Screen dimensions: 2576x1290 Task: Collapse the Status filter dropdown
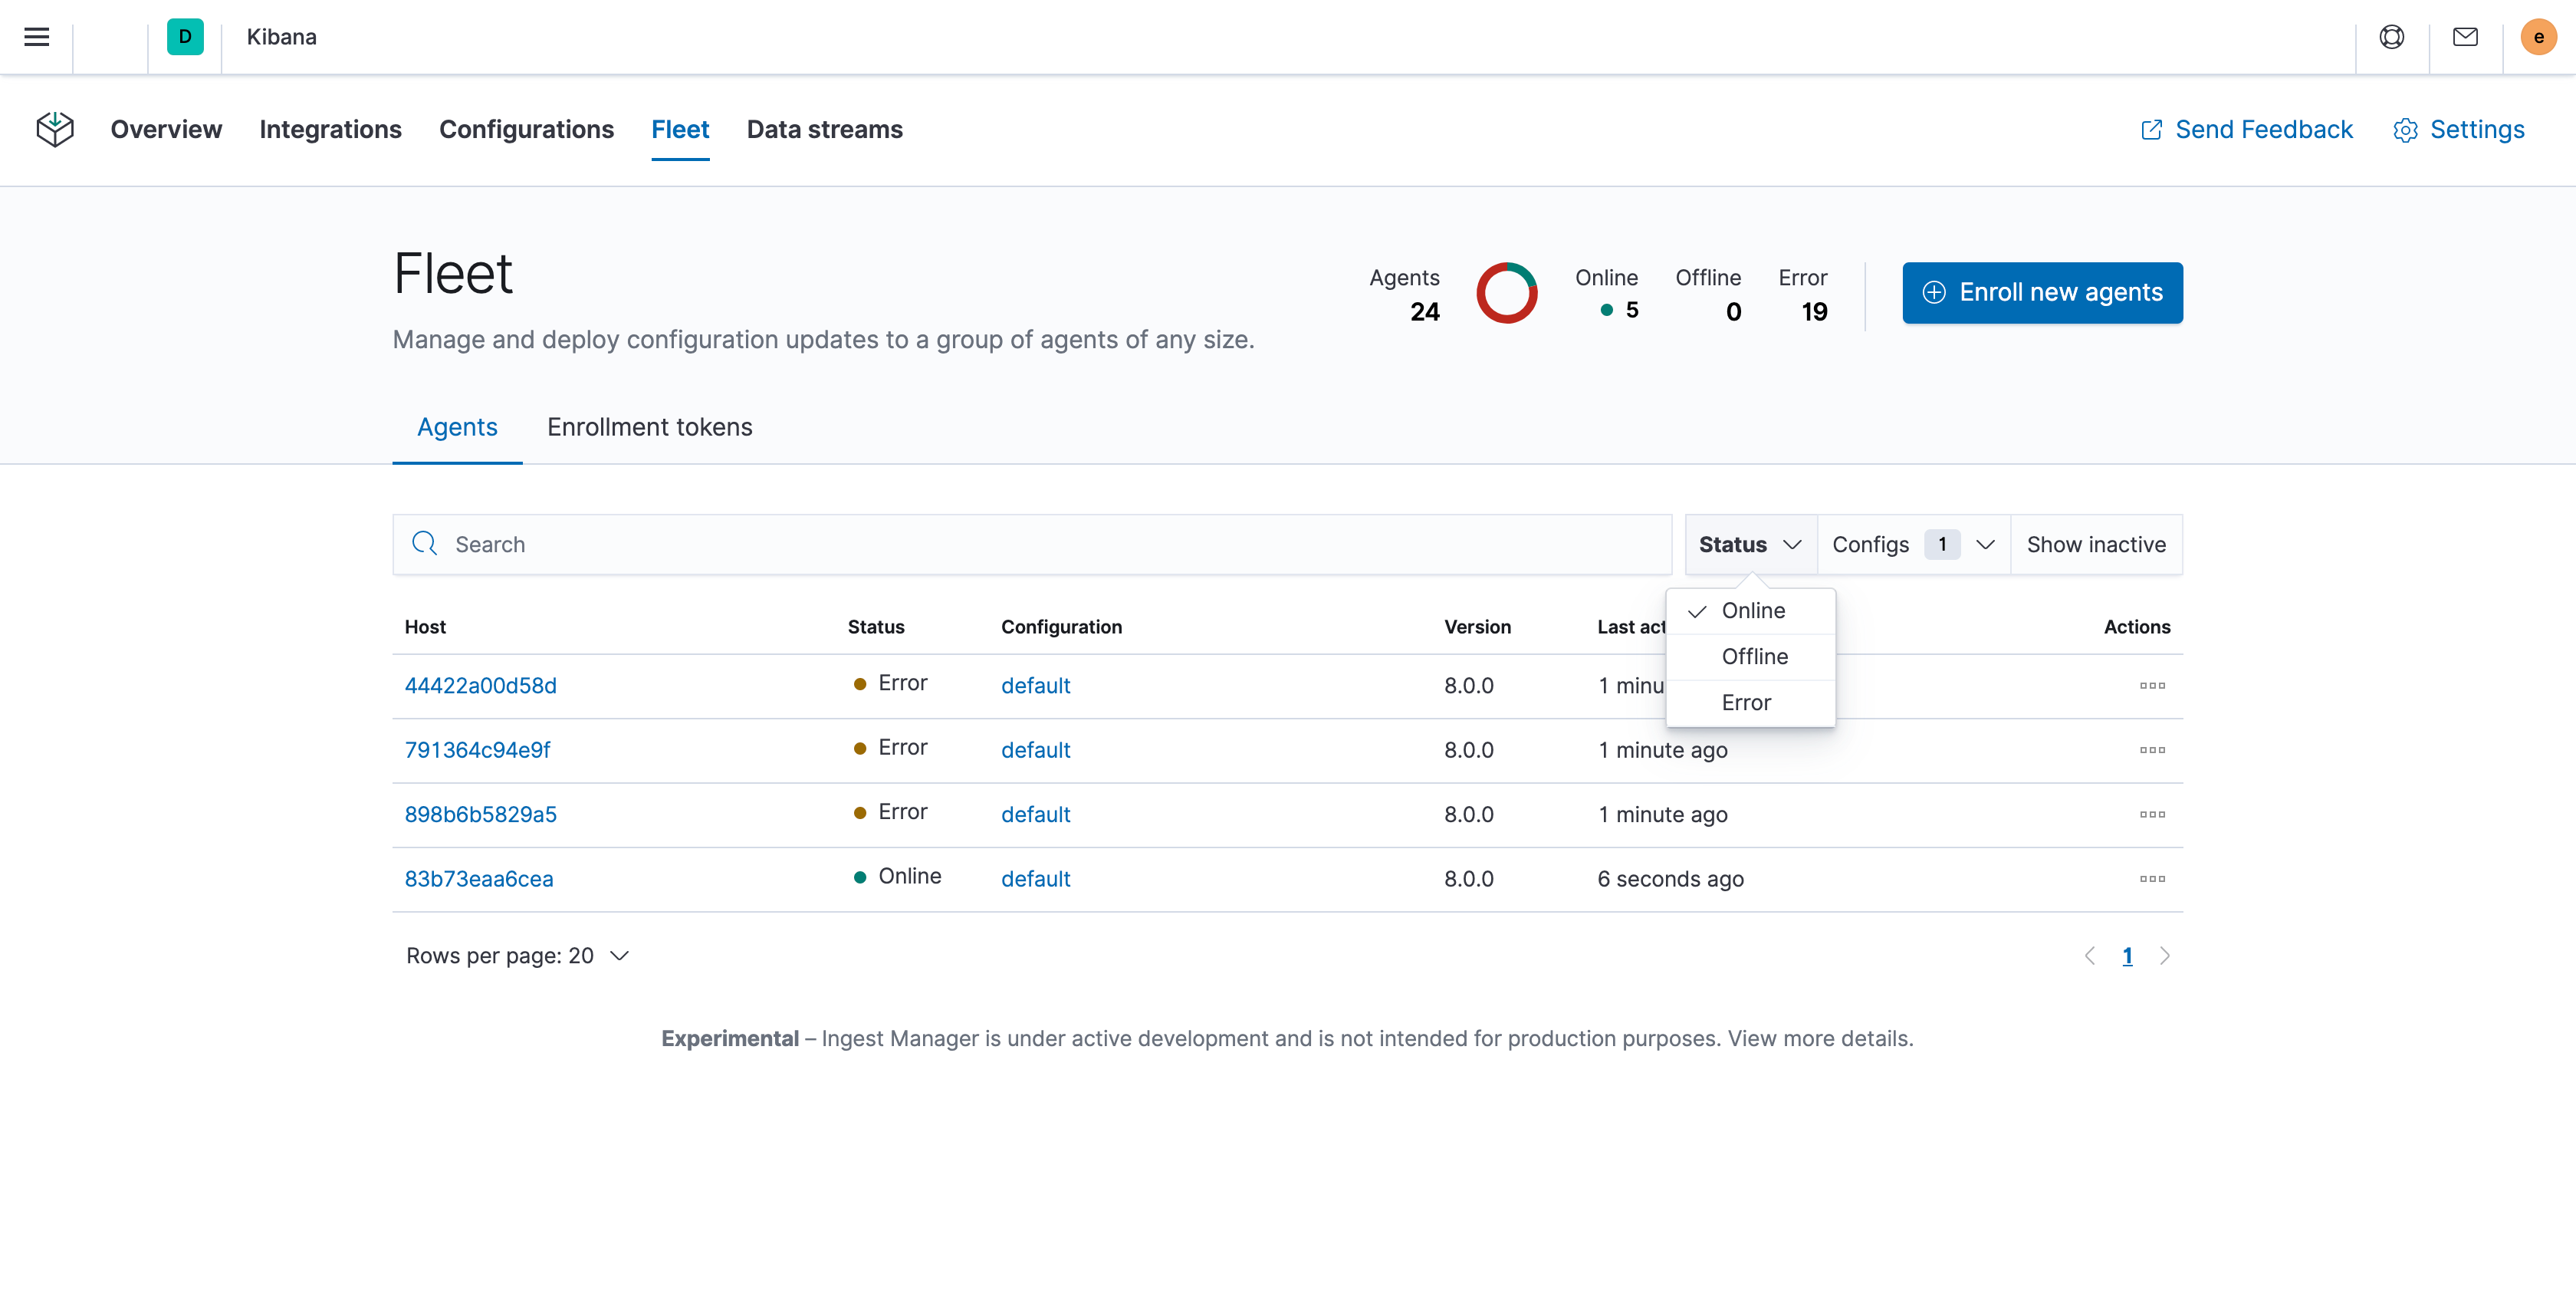pyautogui.click(x=1749, y=544)
